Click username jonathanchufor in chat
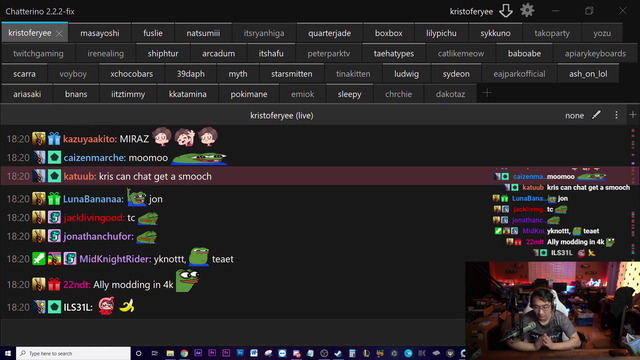This screenshot has height=360, width=640. tap(98, 236)
